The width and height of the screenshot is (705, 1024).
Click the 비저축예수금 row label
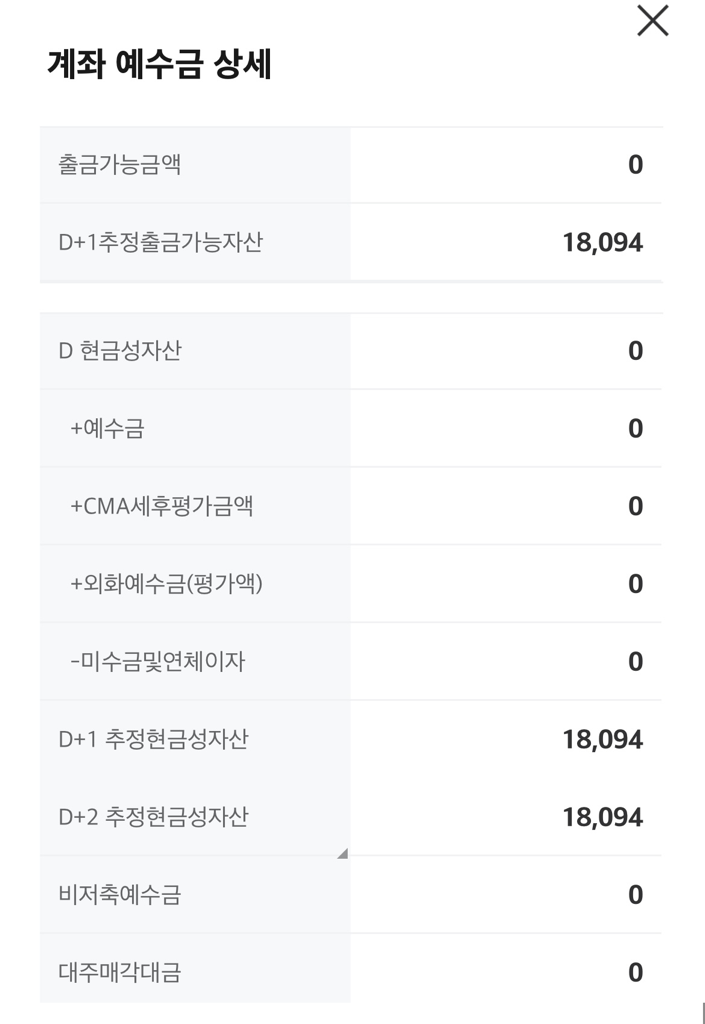[x=120, y=895]
